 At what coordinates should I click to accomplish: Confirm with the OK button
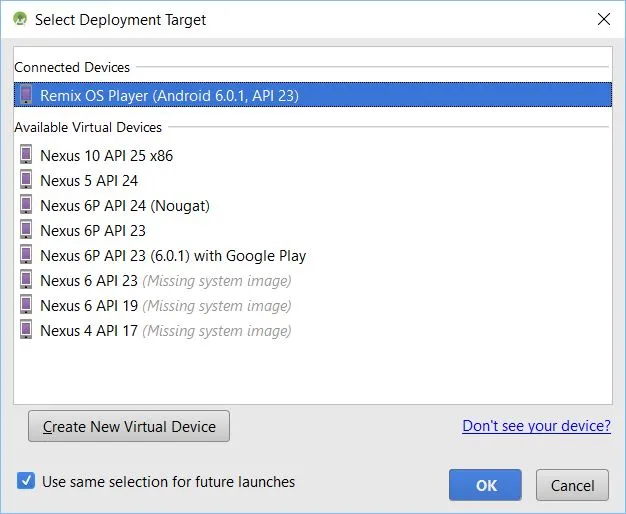(x=485, y=485)
